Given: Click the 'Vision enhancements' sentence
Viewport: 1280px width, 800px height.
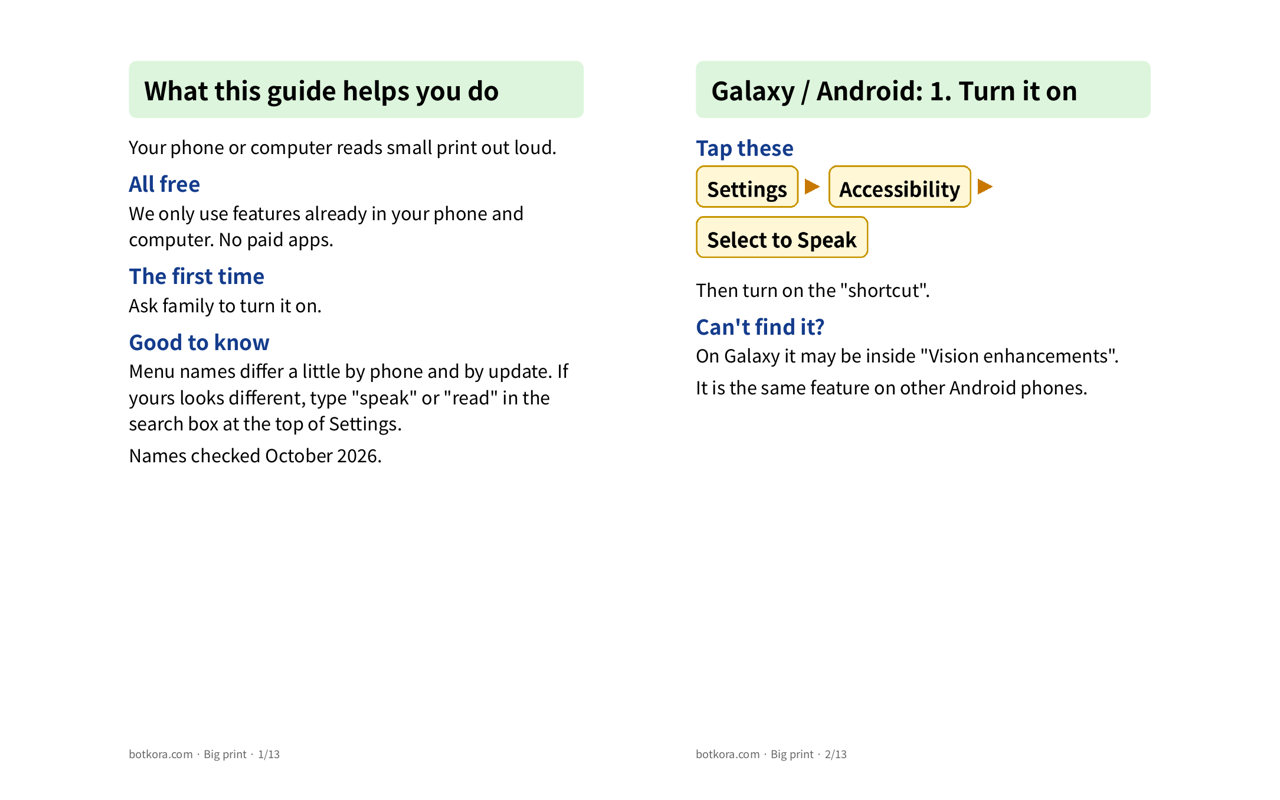Looking at the screenshot, I should (907, 356).
